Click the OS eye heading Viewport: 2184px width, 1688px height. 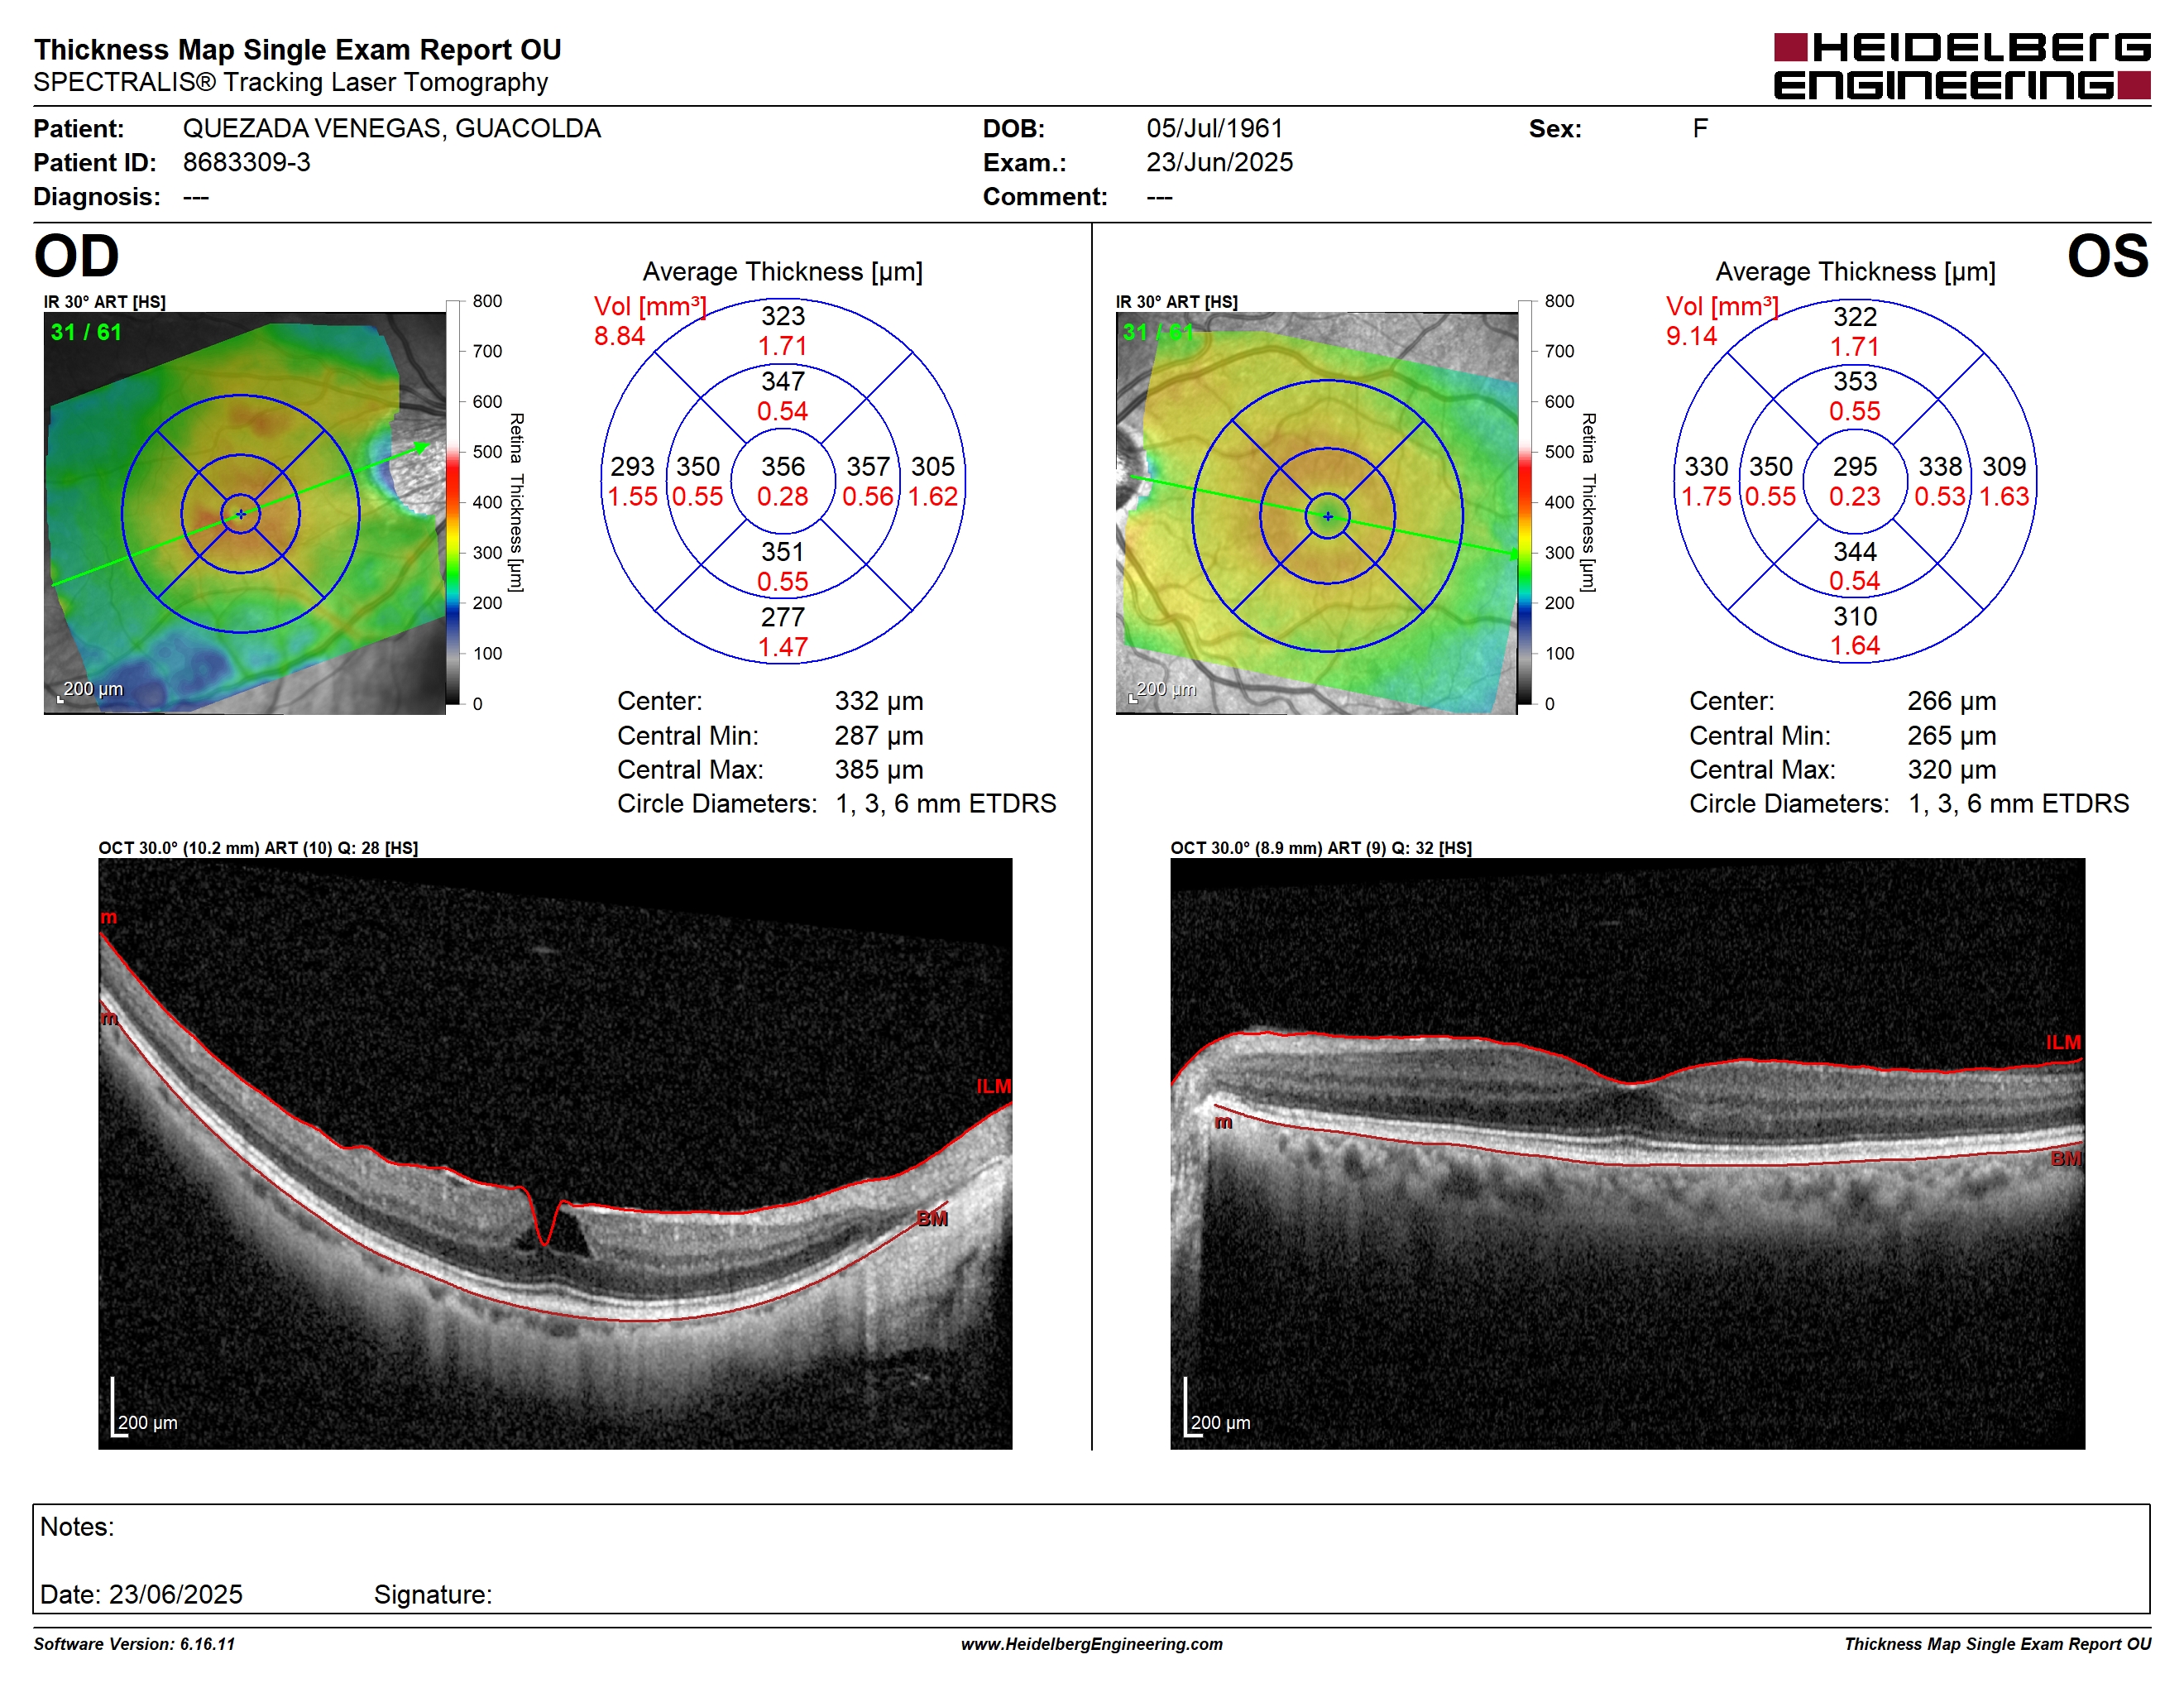(2108, 256)
